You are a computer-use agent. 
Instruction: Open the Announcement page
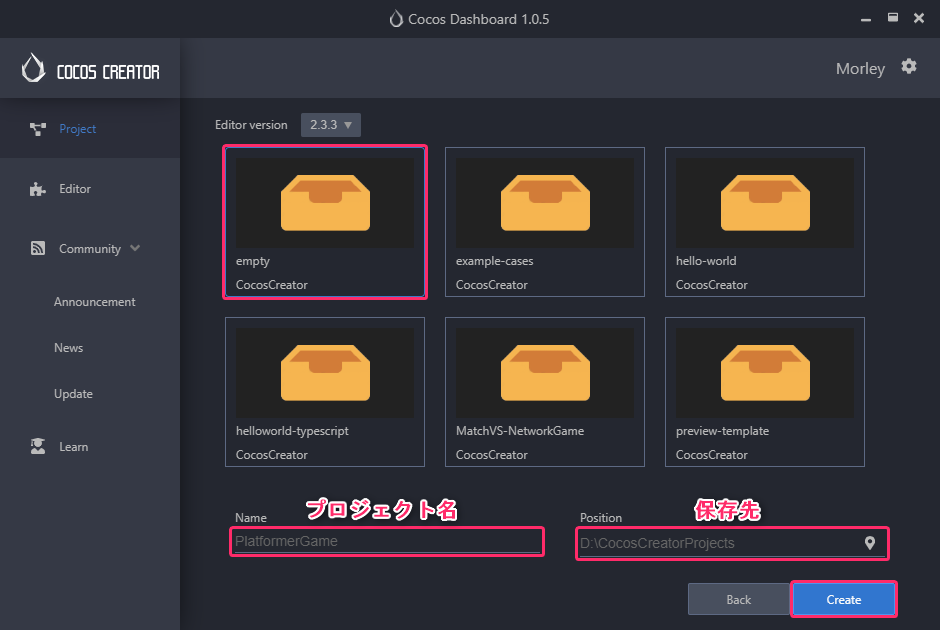[x=95, y=302]
